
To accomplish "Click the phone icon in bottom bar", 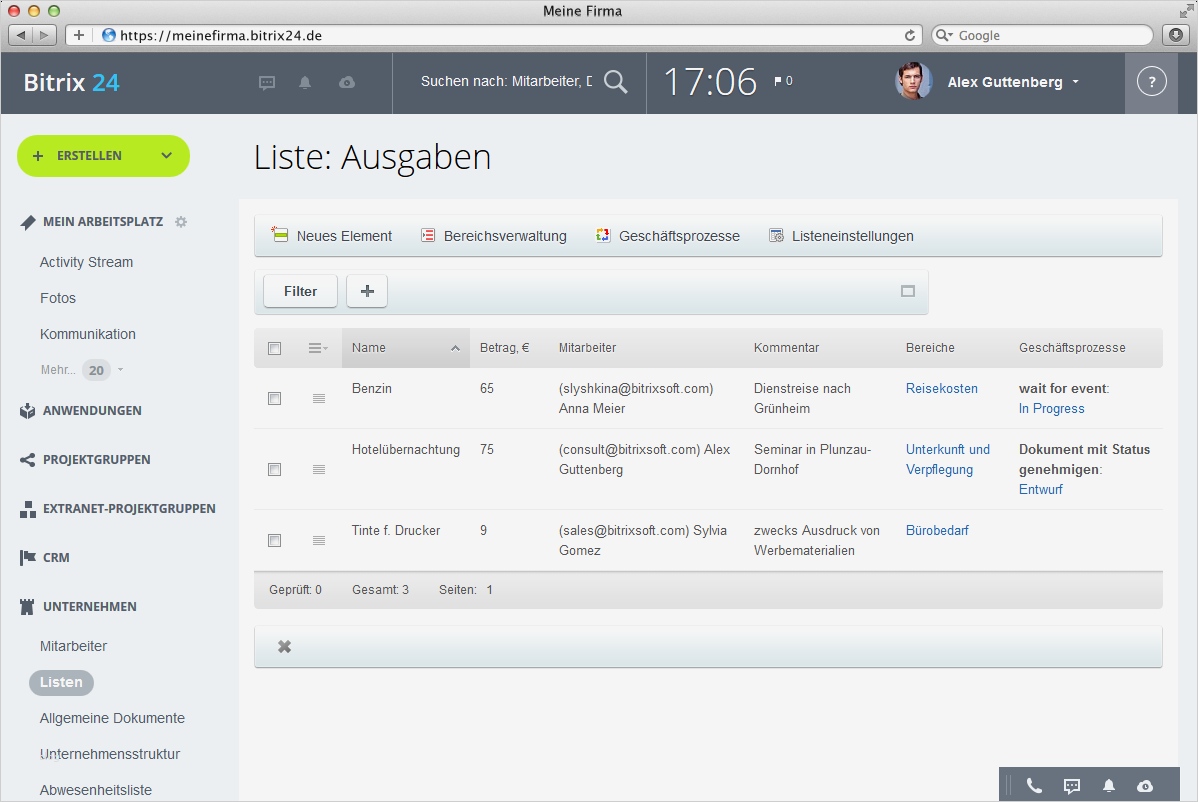I will point(1034,785).
